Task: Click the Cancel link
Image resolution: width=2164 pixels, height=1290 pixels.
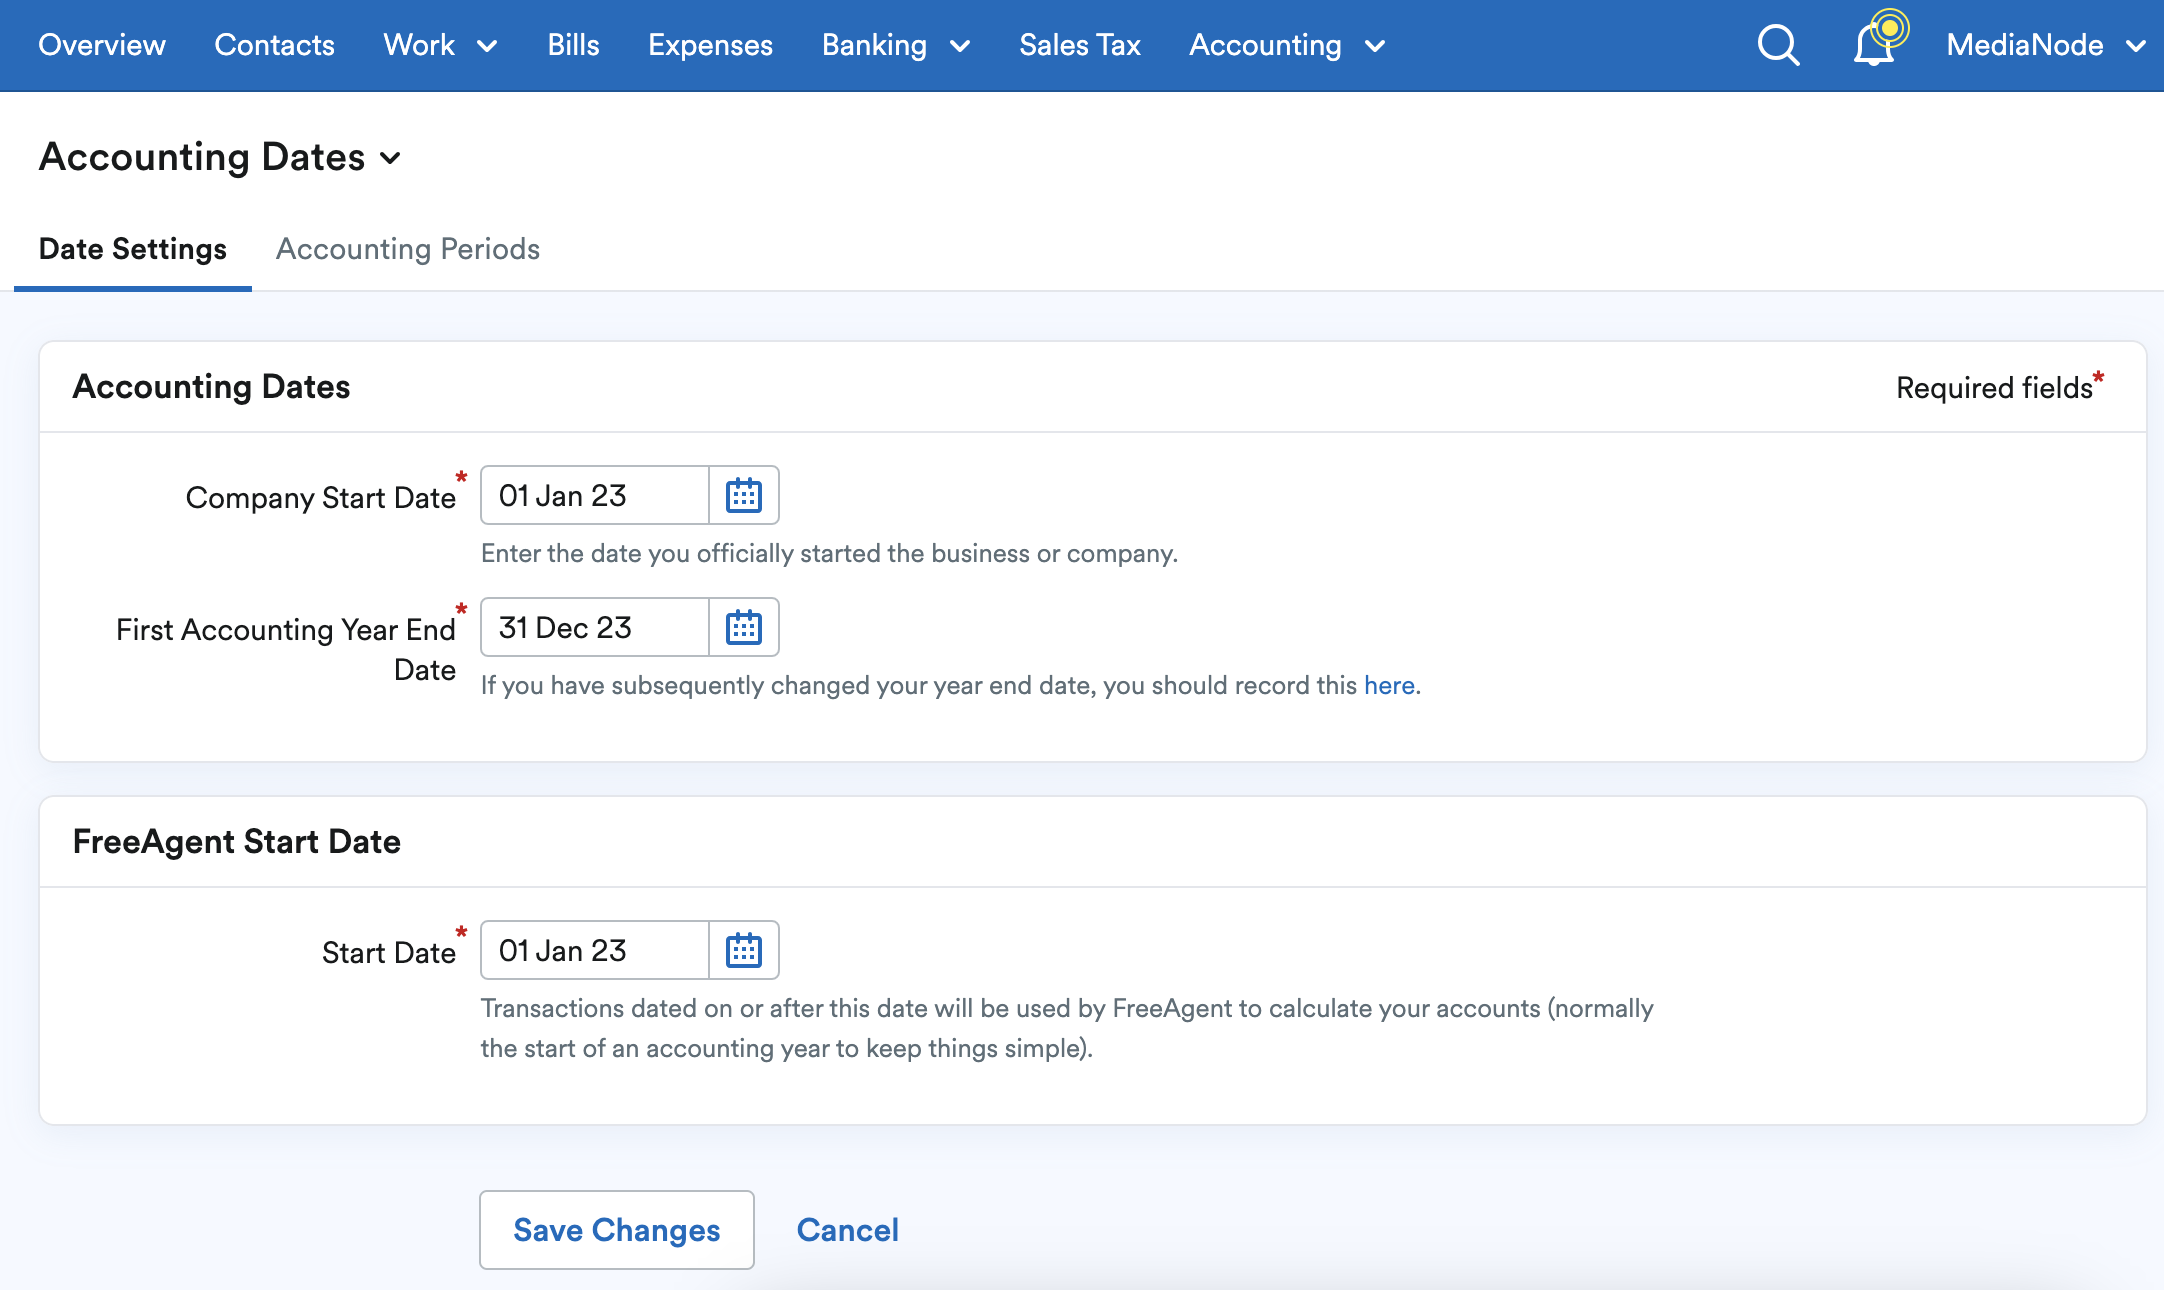Action: [848, 1230]
